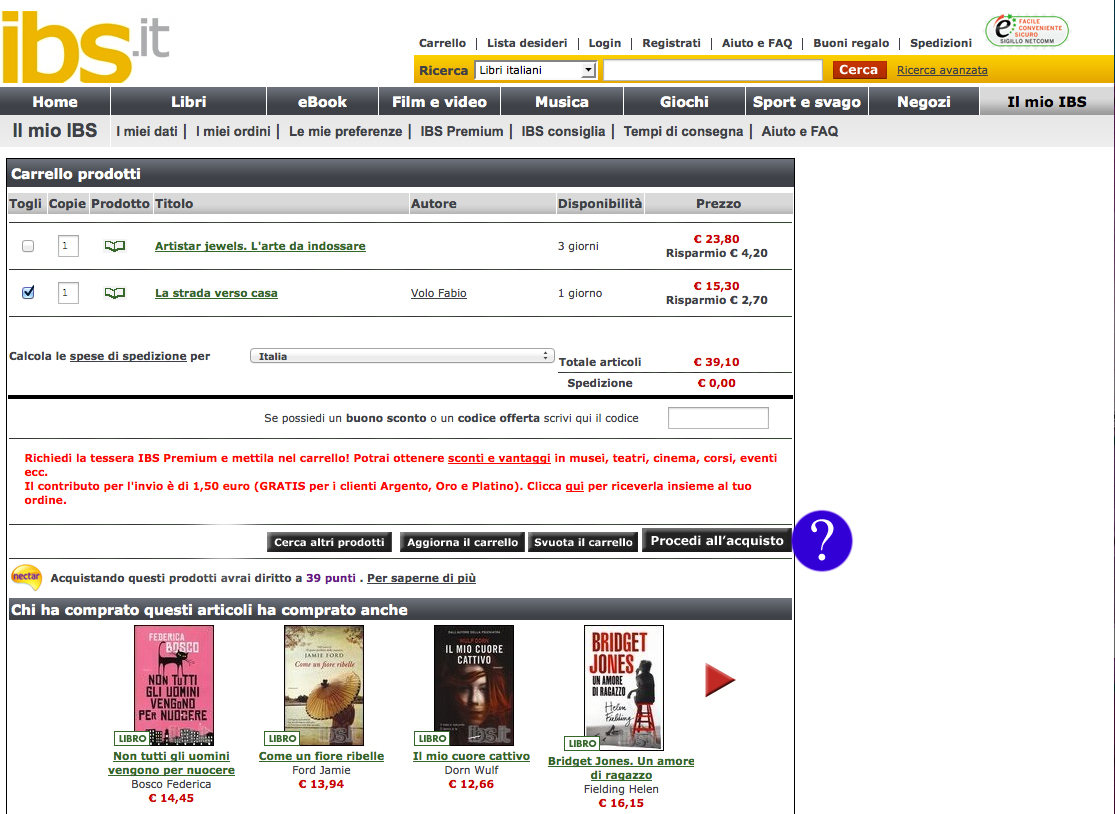The image size is (1115, 814).
Task: Click book icon for Artistar jewels
Action: click(114, 246)
